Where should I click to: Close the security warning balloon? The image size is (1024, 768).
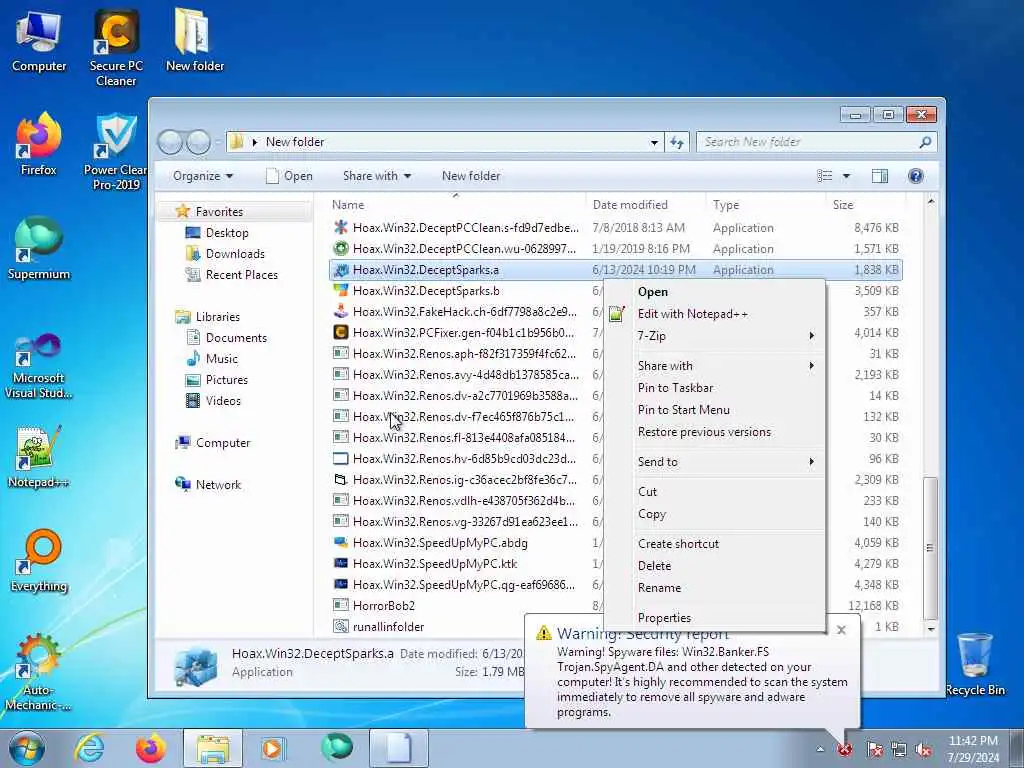coord(841,630)
